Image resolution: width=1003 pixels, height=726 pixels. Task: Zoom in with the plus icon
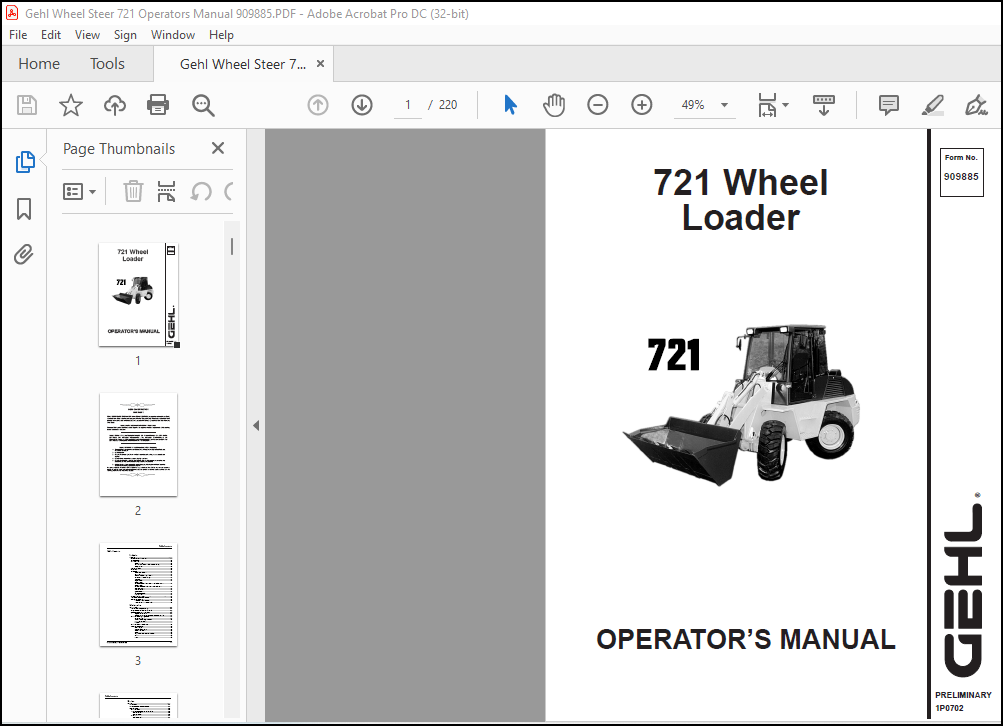click(x=642, y=105)
